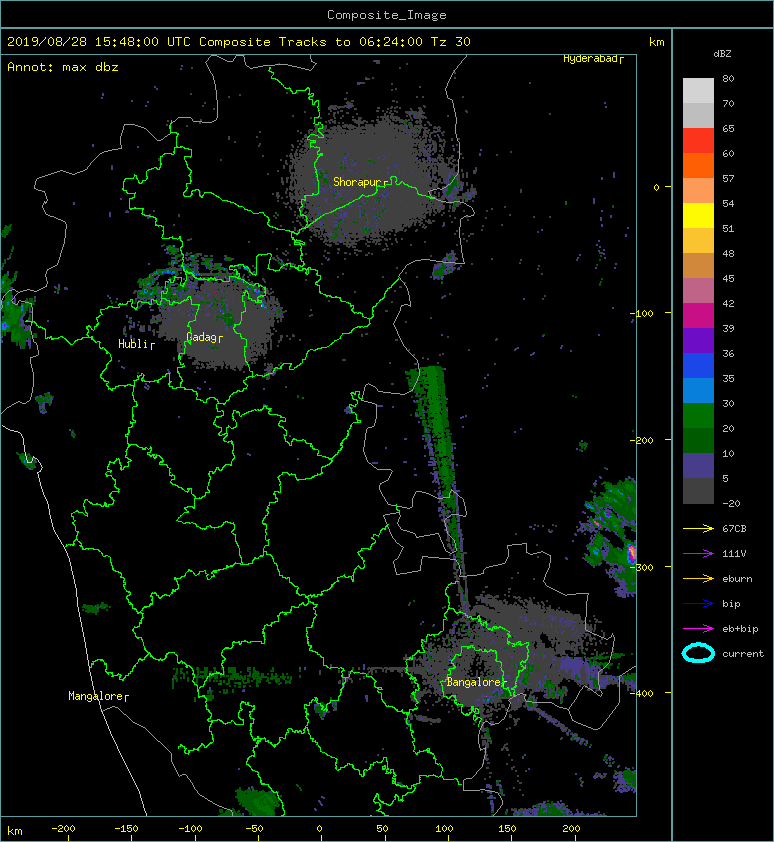This screenshot has width=774, height=842.
Task: Choose the gold 51 dBZ color band
Action: (x=698, y=241)
